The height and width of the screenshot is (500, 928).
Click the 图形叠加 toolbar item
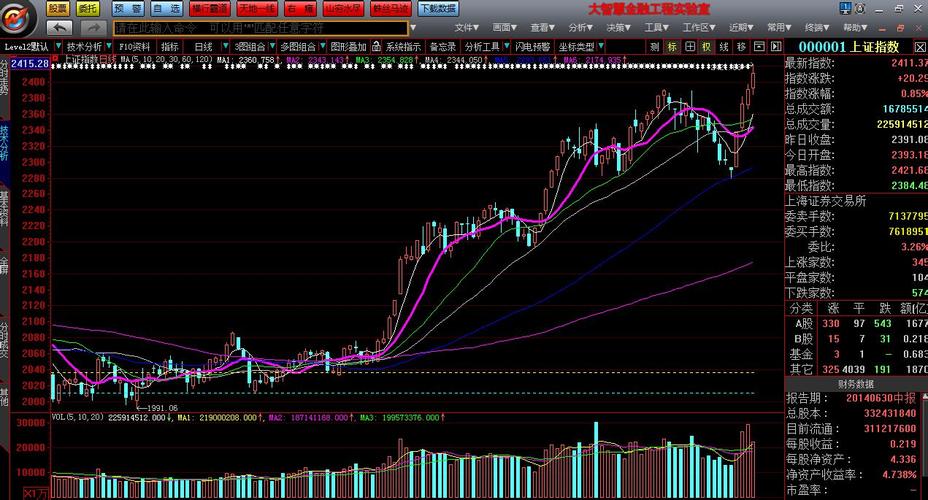tap(349, 47)
